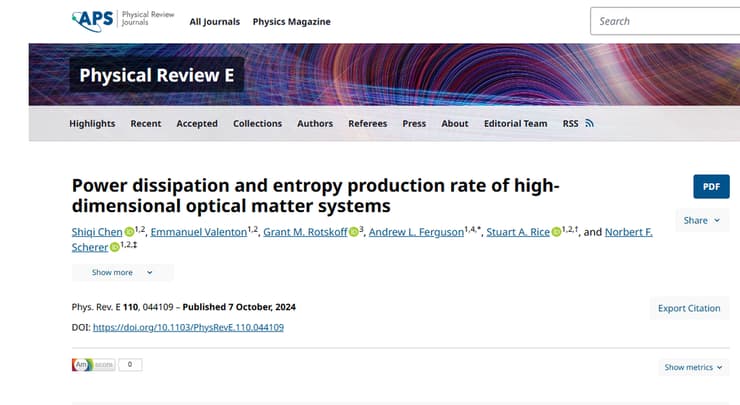This screenshot has height=405, width=740.
Task: Open the All Journals menu
Action: [x=213, y=22]
